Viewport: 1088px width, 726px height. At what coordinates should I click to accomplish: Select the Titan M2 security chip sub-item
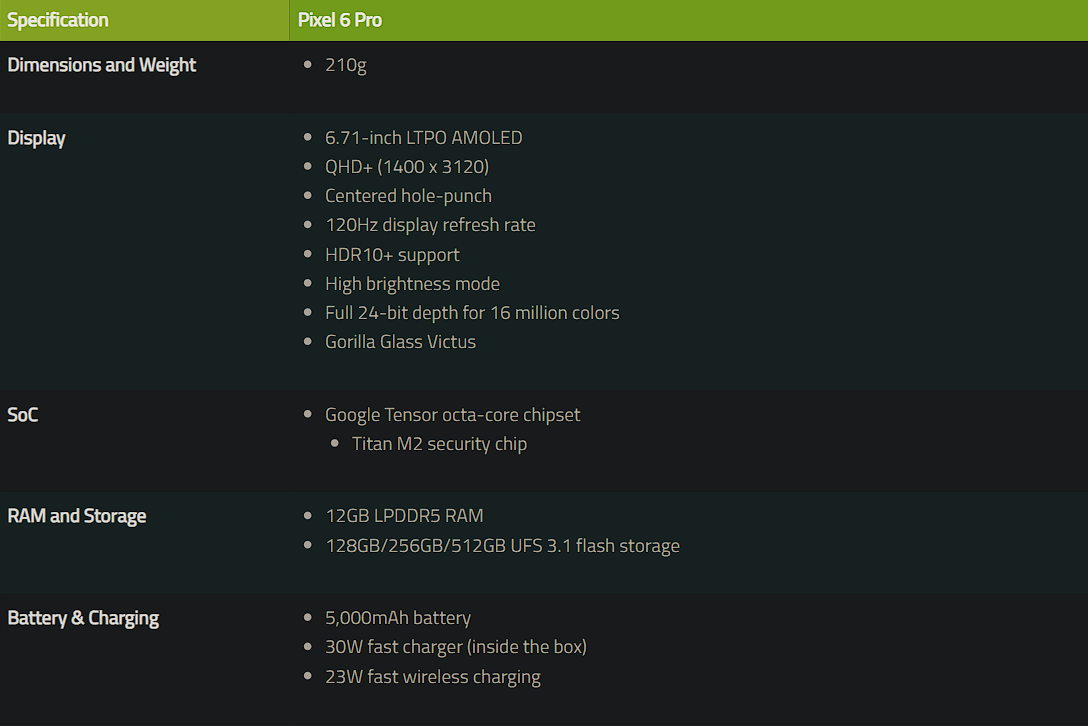tap(439, 444)
